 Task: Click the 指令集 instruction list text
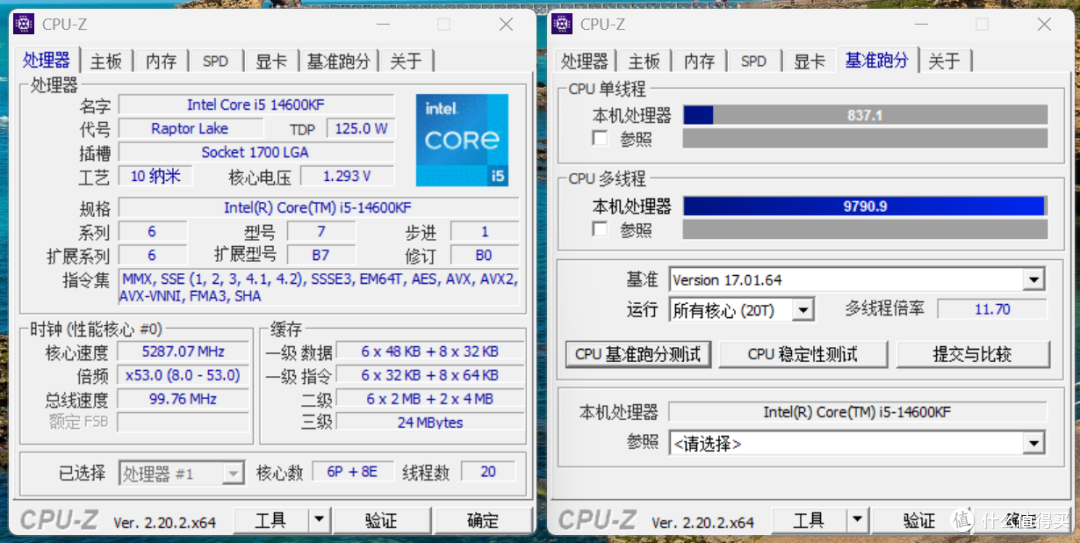(319, 287)
